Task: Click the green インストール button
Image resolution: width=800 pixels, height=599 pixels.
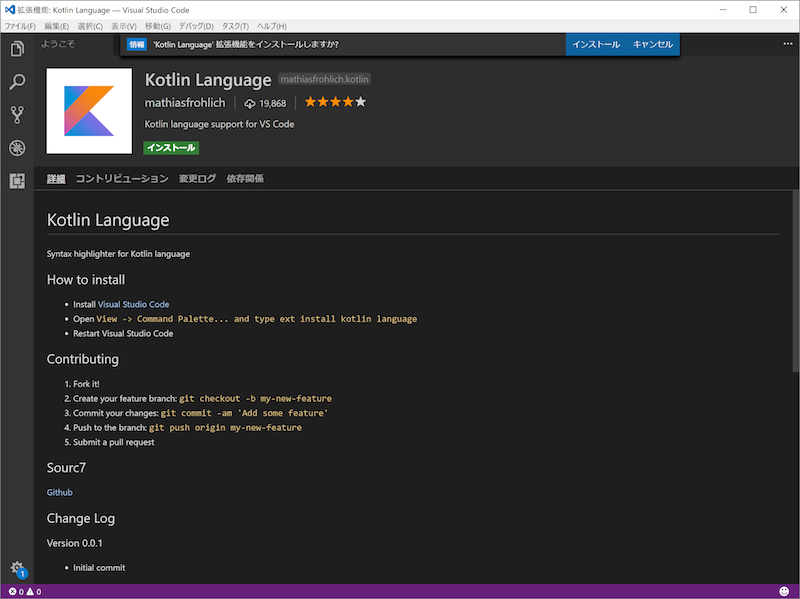Action: tap(171, 147)
